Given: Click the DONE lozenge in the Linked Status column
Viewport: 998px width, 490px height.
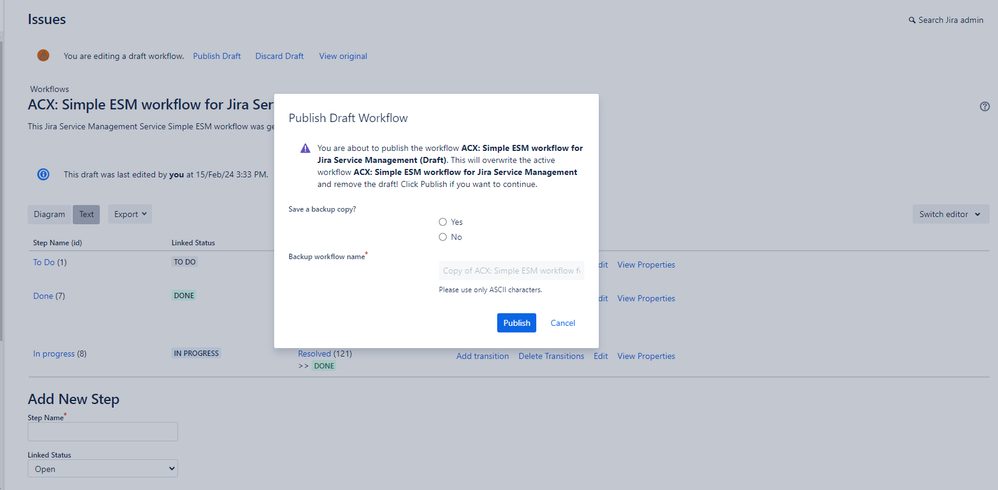Looking at the screenshot, I should coord(183,295).
